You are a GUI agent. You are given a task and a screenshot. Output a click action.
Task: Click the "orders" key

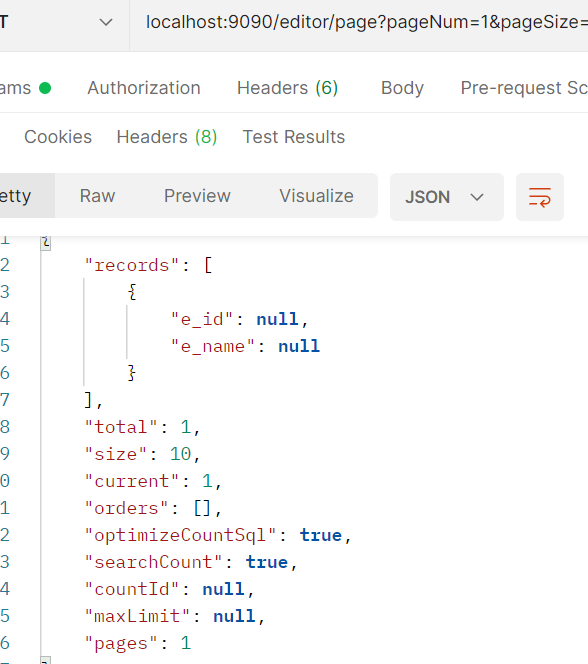126,508
